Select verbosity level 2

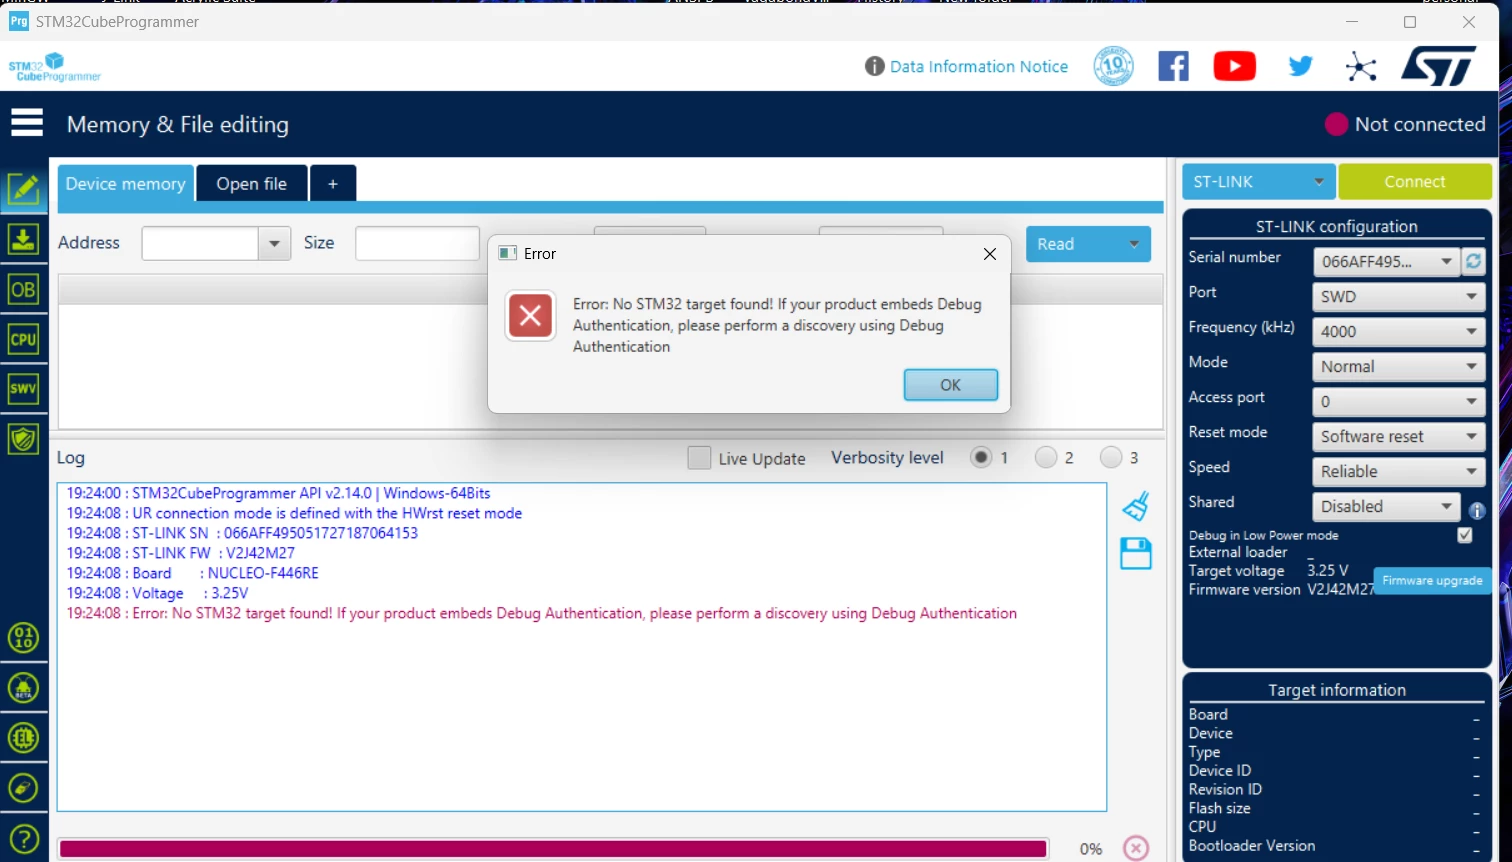pos(1046,457)
